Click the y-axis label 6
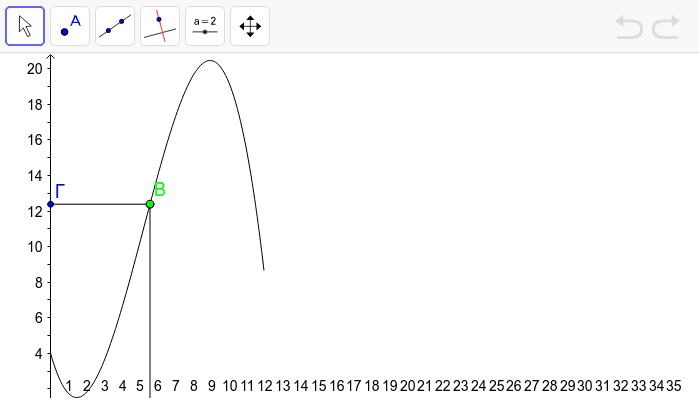700x400 pixels. coord(39,318)
